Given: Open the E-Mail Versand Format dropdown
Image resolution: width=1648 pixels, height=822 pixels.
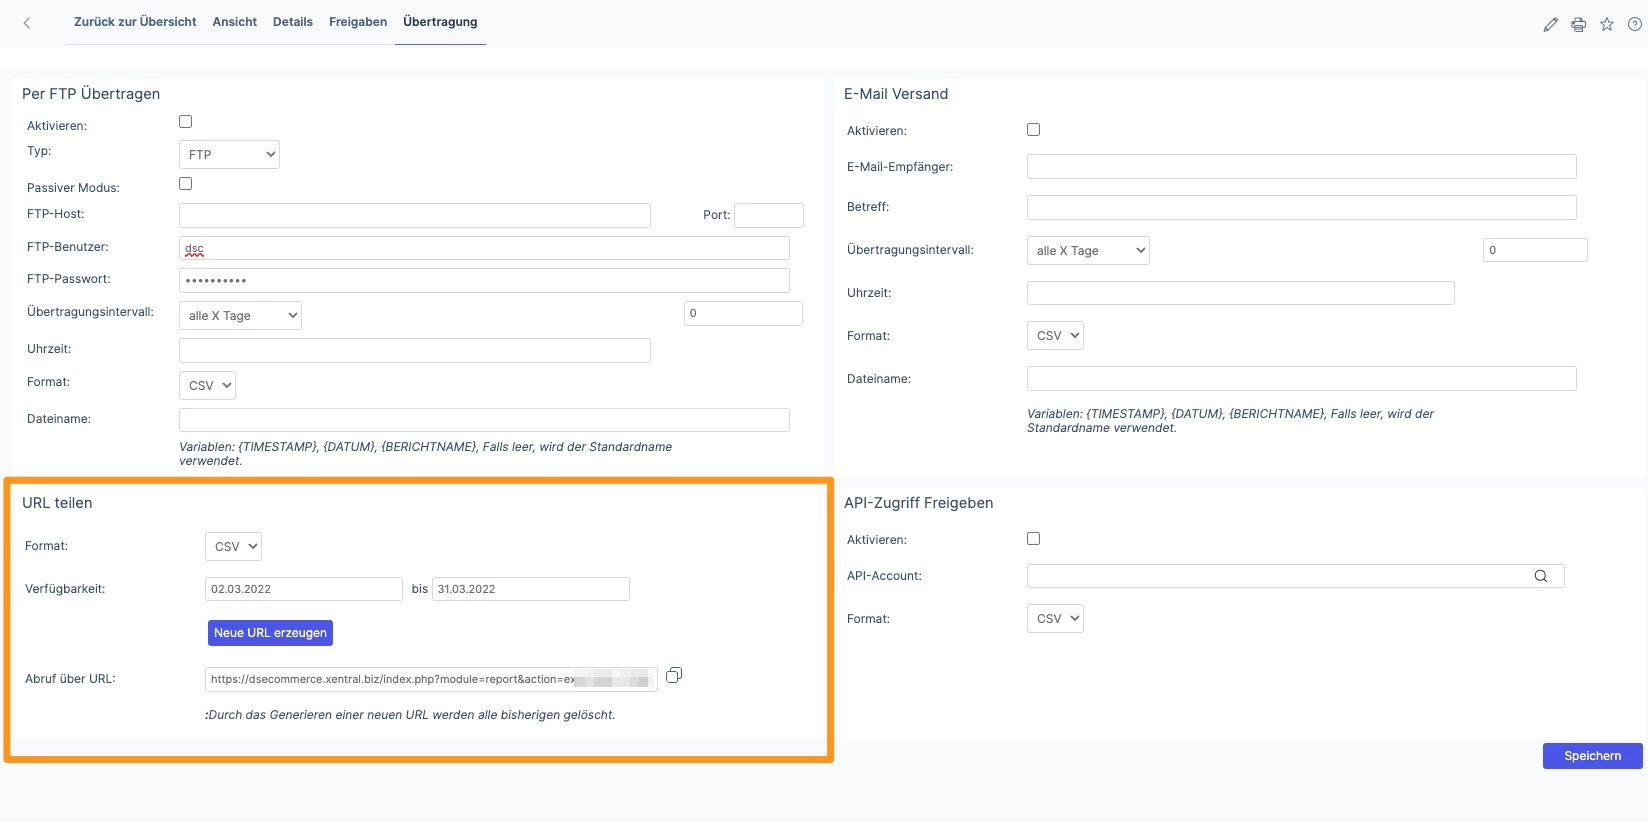Looking at the screenshot, I should (x=1055, y=335).
